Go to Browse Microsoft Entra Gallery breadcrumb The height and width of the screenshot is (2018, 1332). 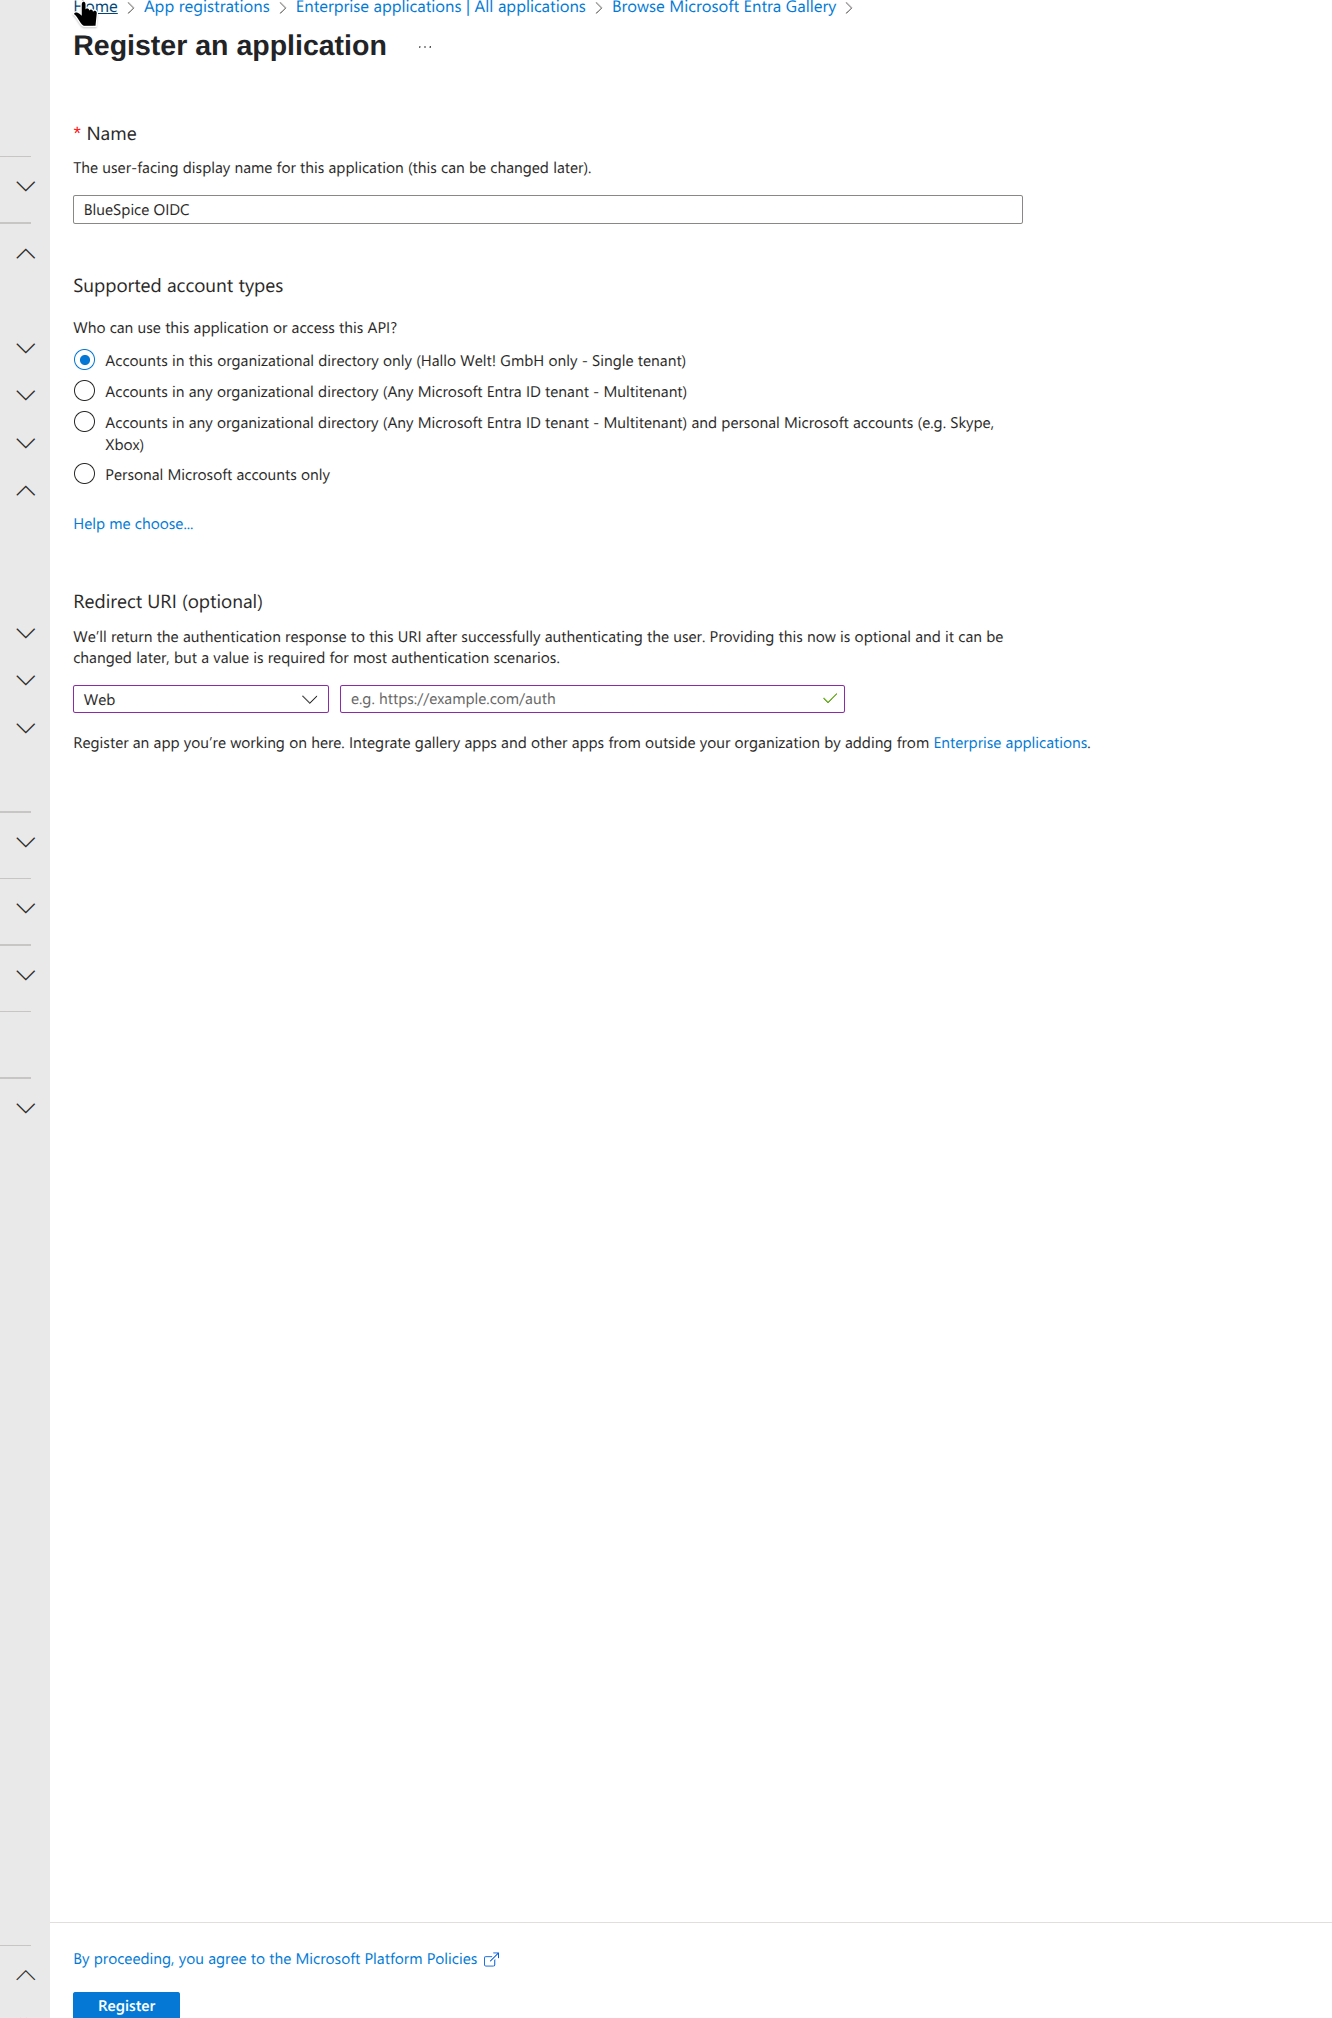click(724, 8)
